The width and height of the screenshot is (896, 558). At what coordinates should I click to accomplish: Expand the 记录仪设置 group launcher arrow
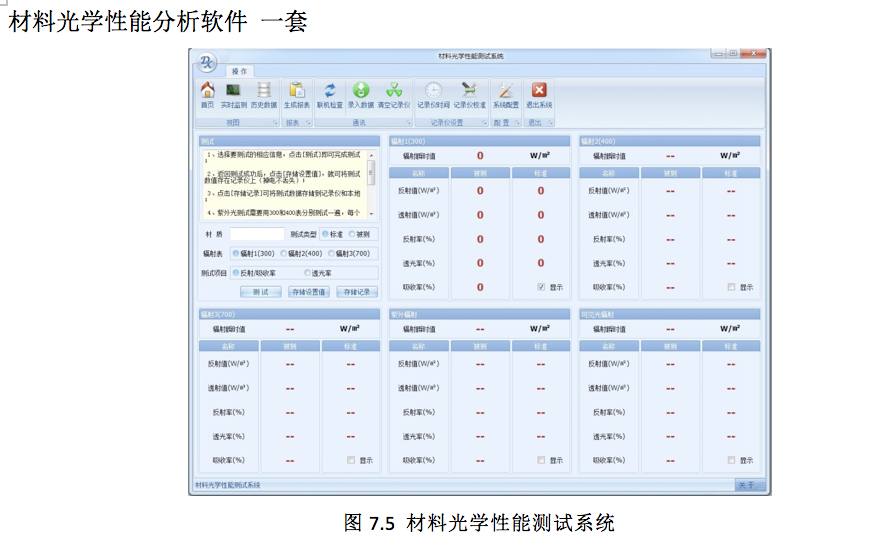[484, 123]
